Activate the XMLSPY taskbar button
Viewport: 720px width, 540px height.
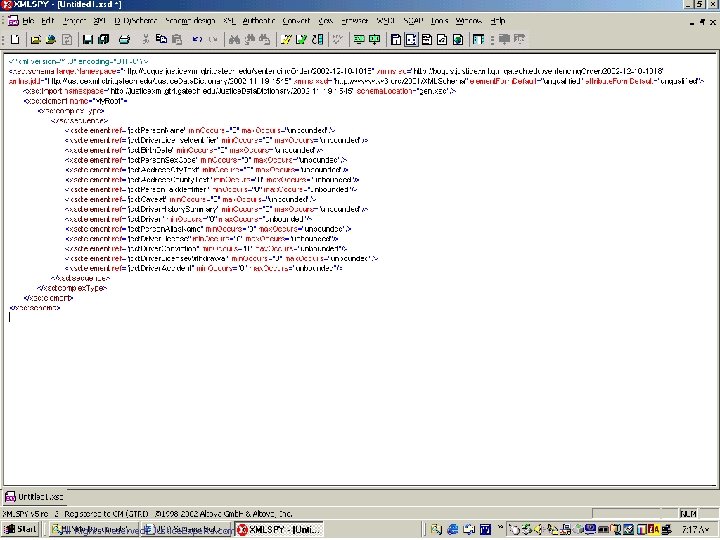coord(279,529)
